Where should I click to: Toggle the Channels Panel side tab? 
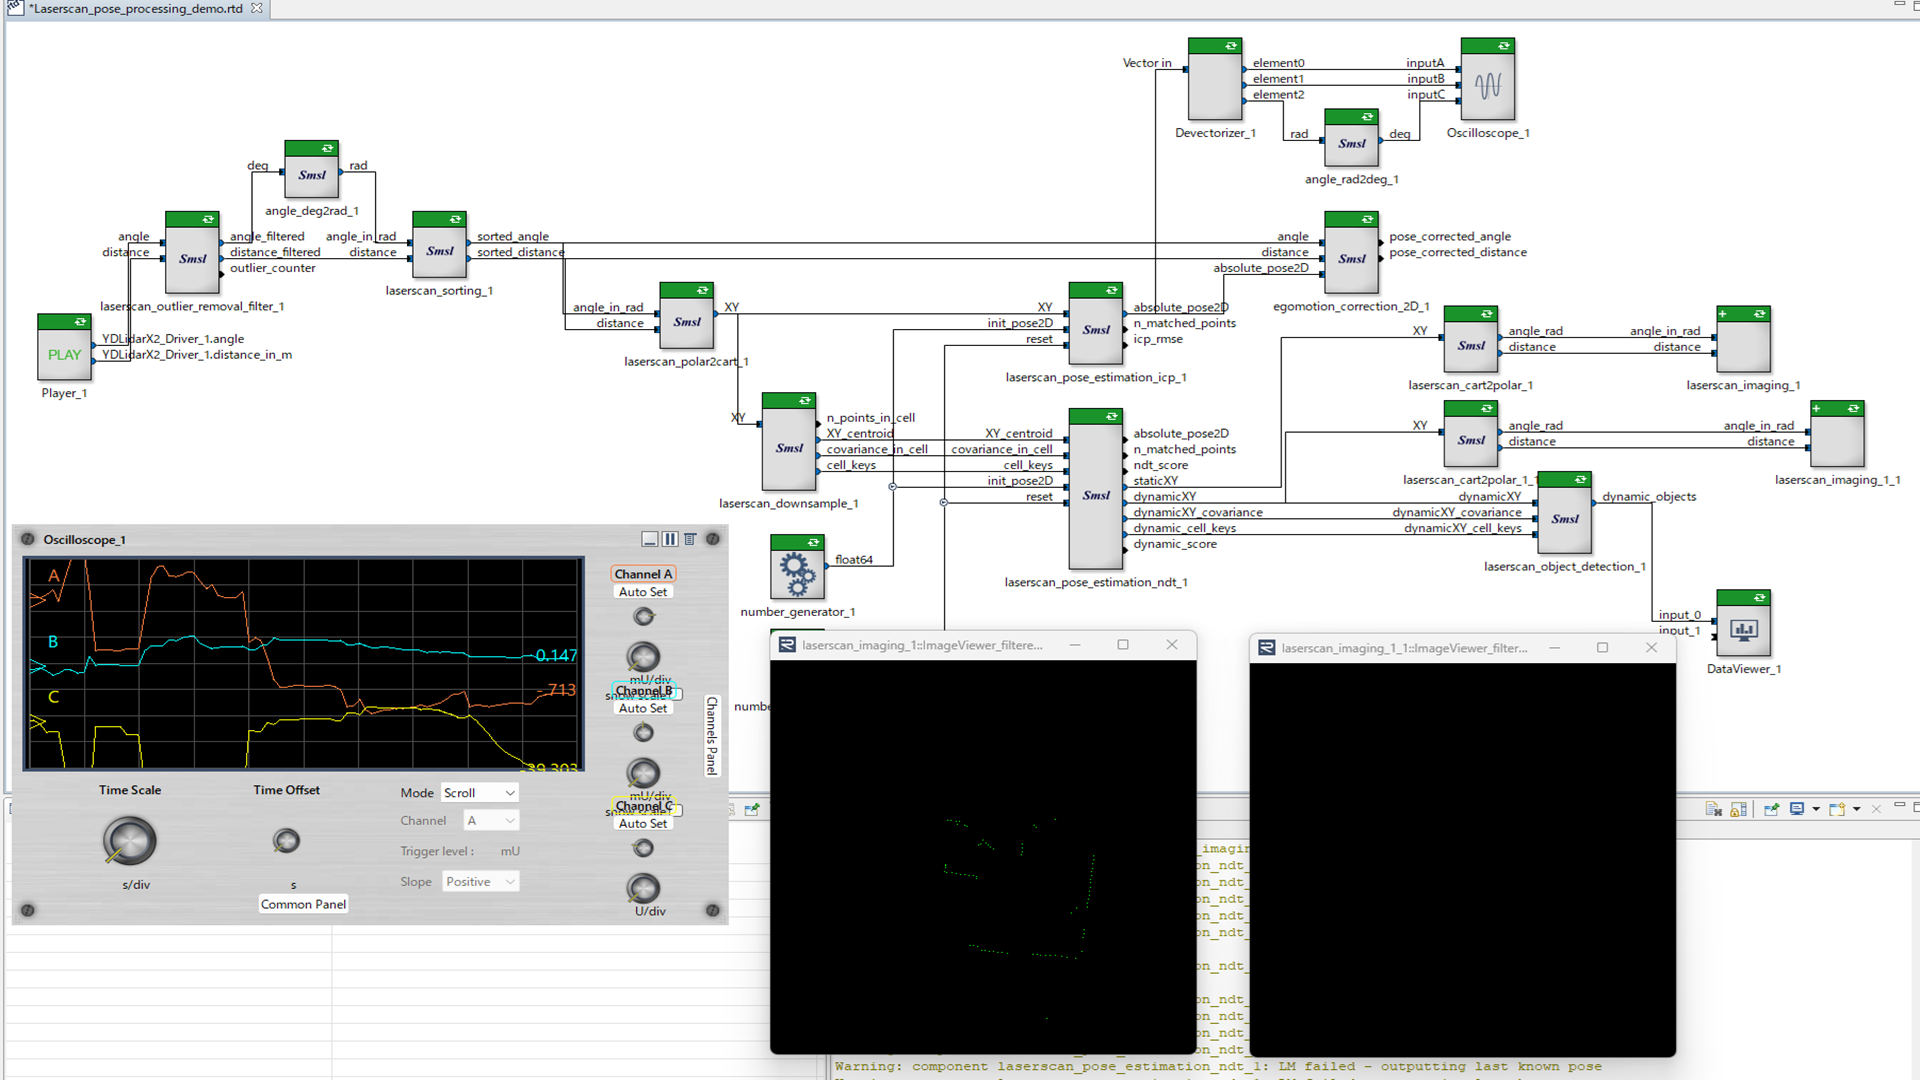coord(711,735)
